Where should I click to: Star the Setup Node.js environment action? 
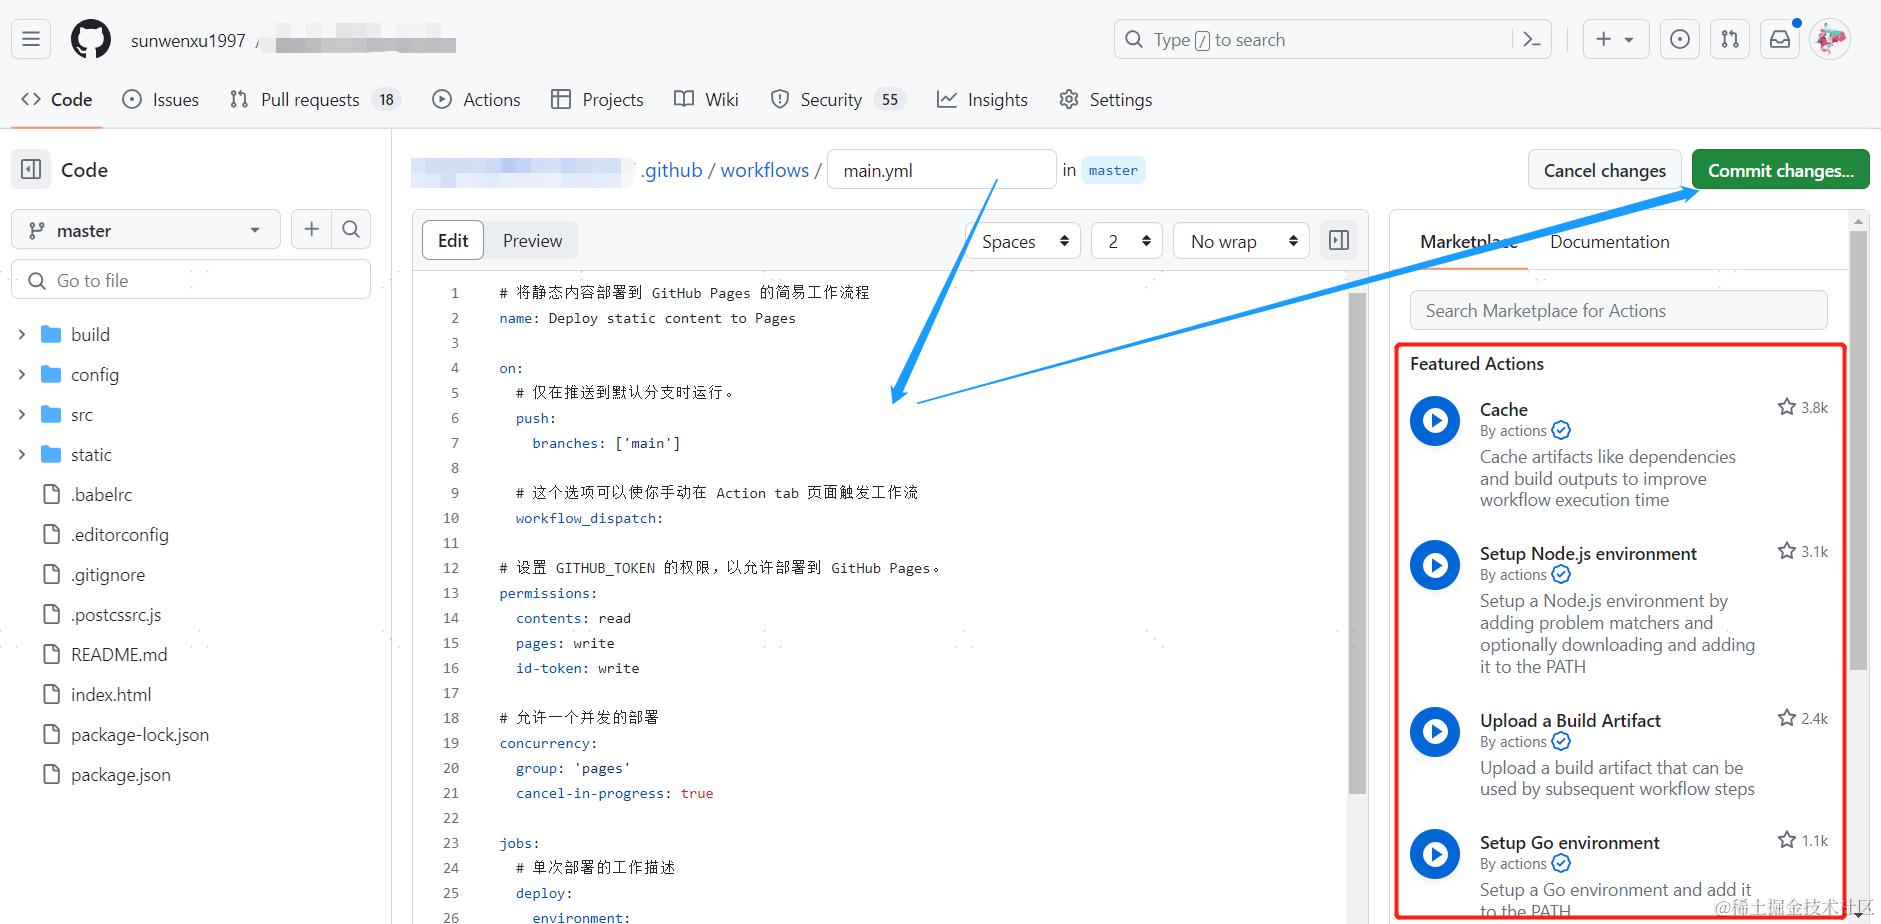[1787, 551]
